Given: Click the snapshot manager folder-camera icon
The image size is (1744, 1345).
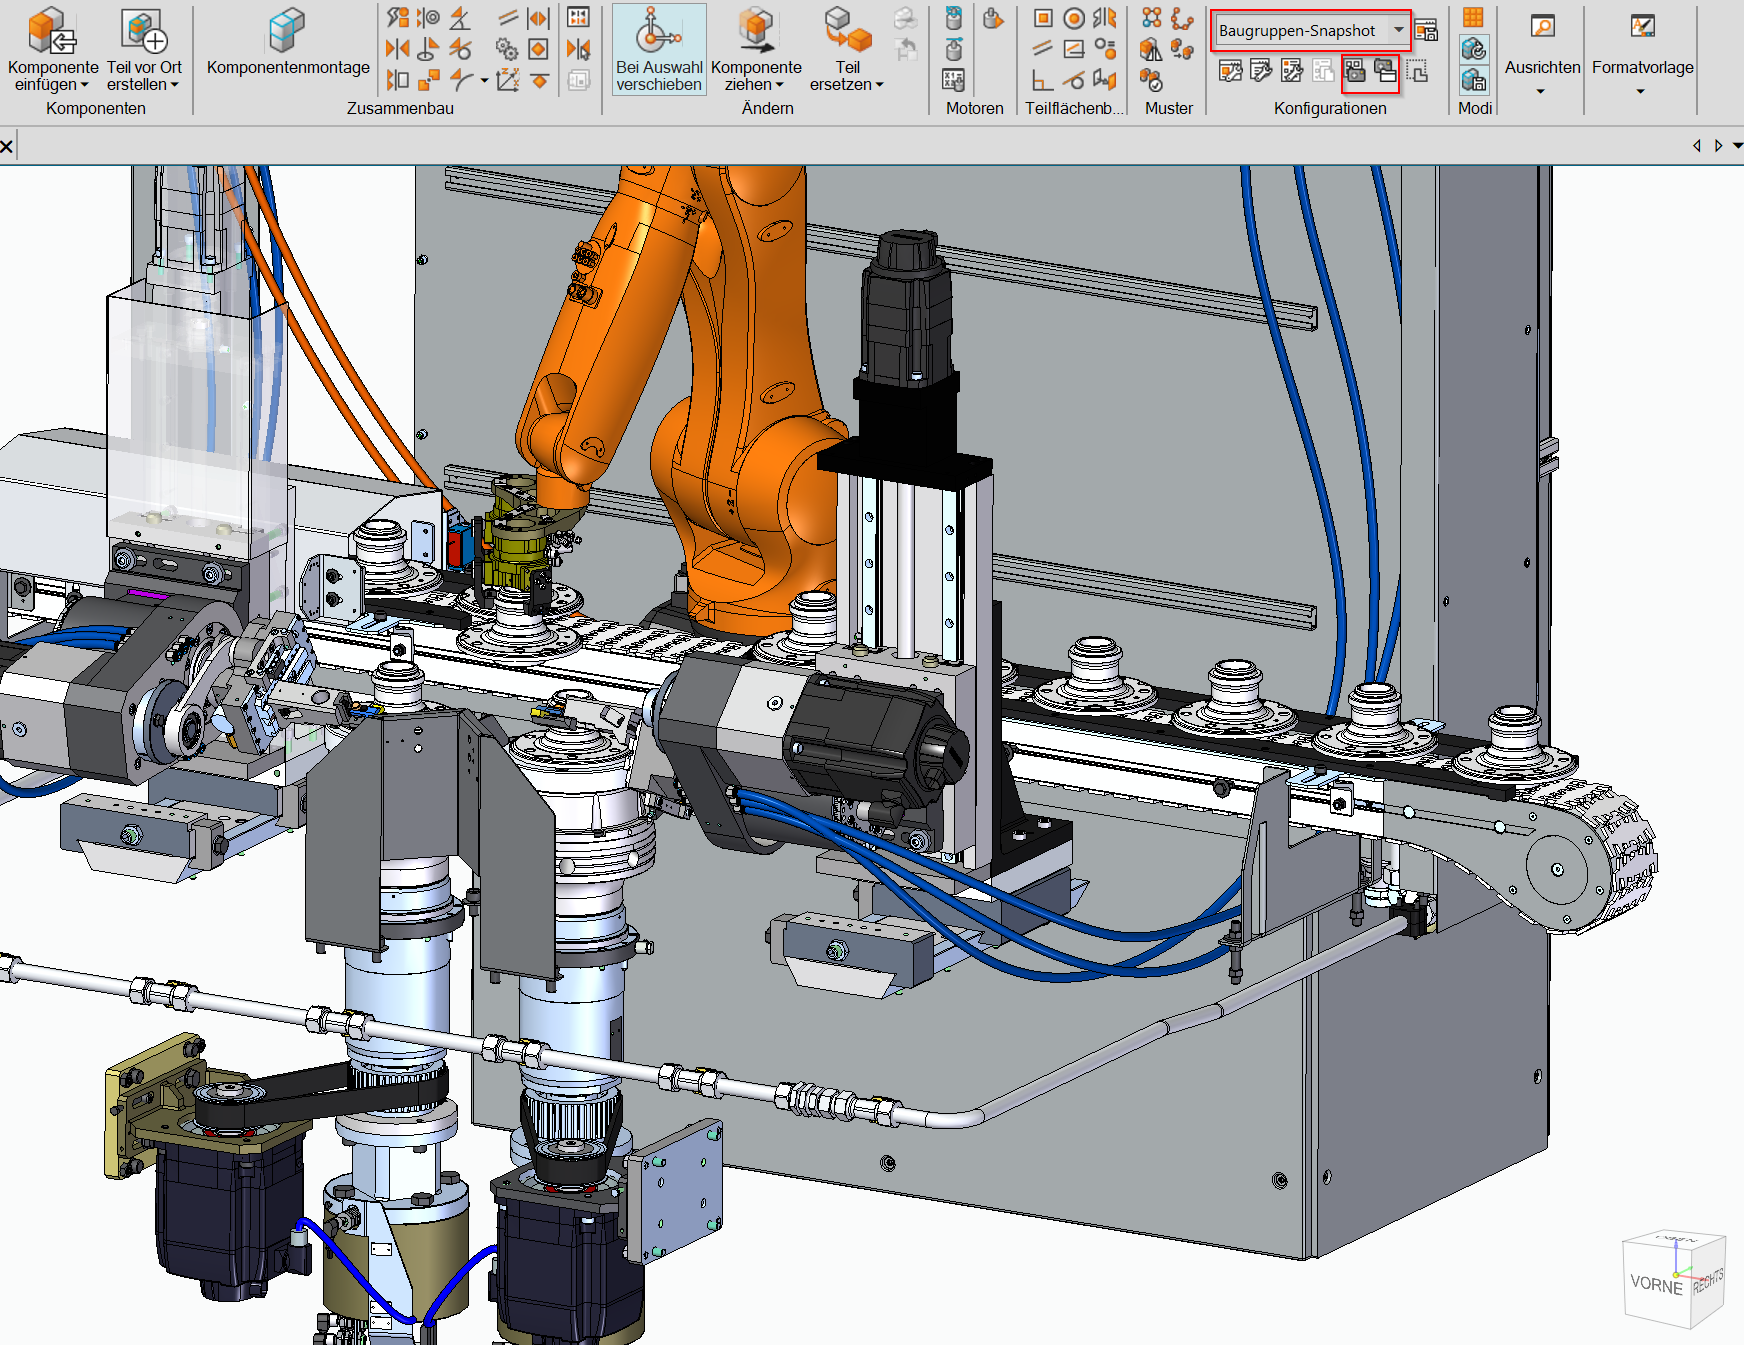Looking at the screenshot, I should click(x=1385, y=70).
